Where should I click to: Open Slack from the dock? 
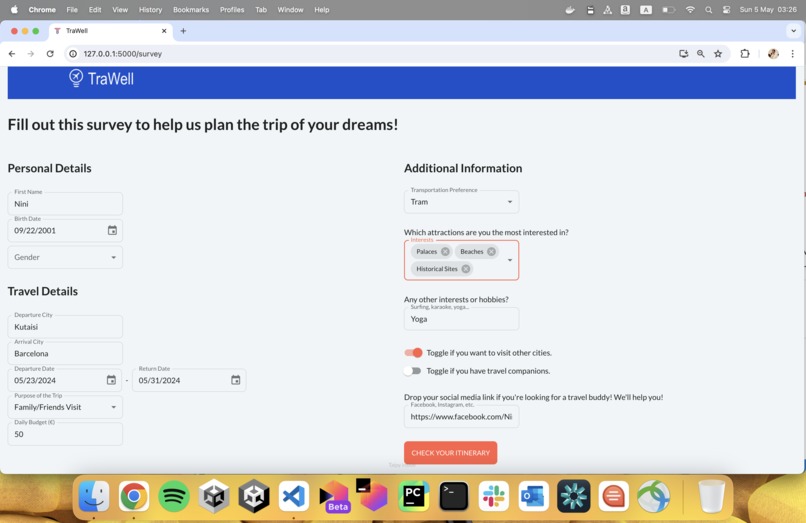pos(494,496)
